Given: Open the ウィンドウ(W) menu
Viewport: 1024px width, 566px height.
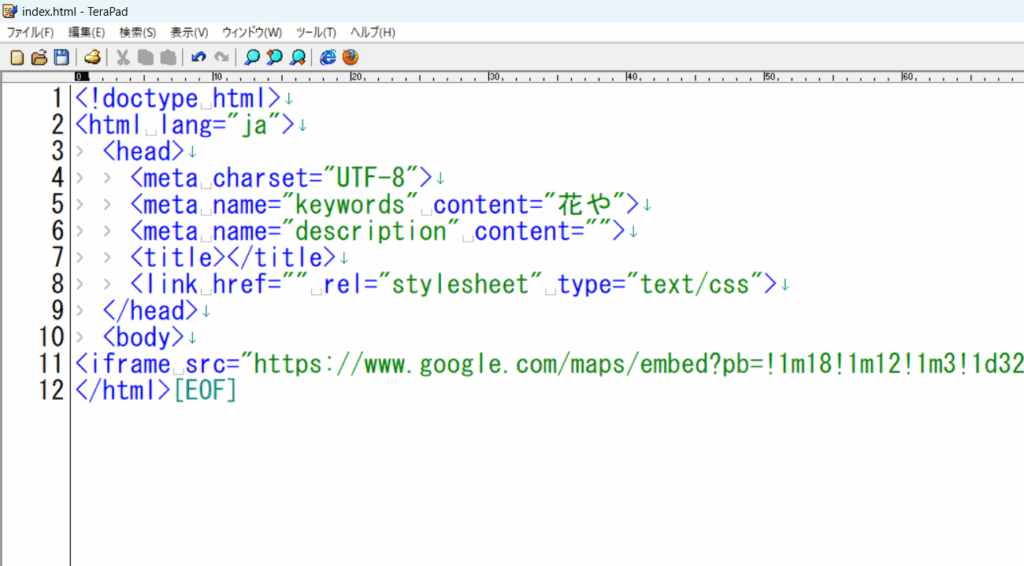Looking at the screenshot, I should point(252,32).
